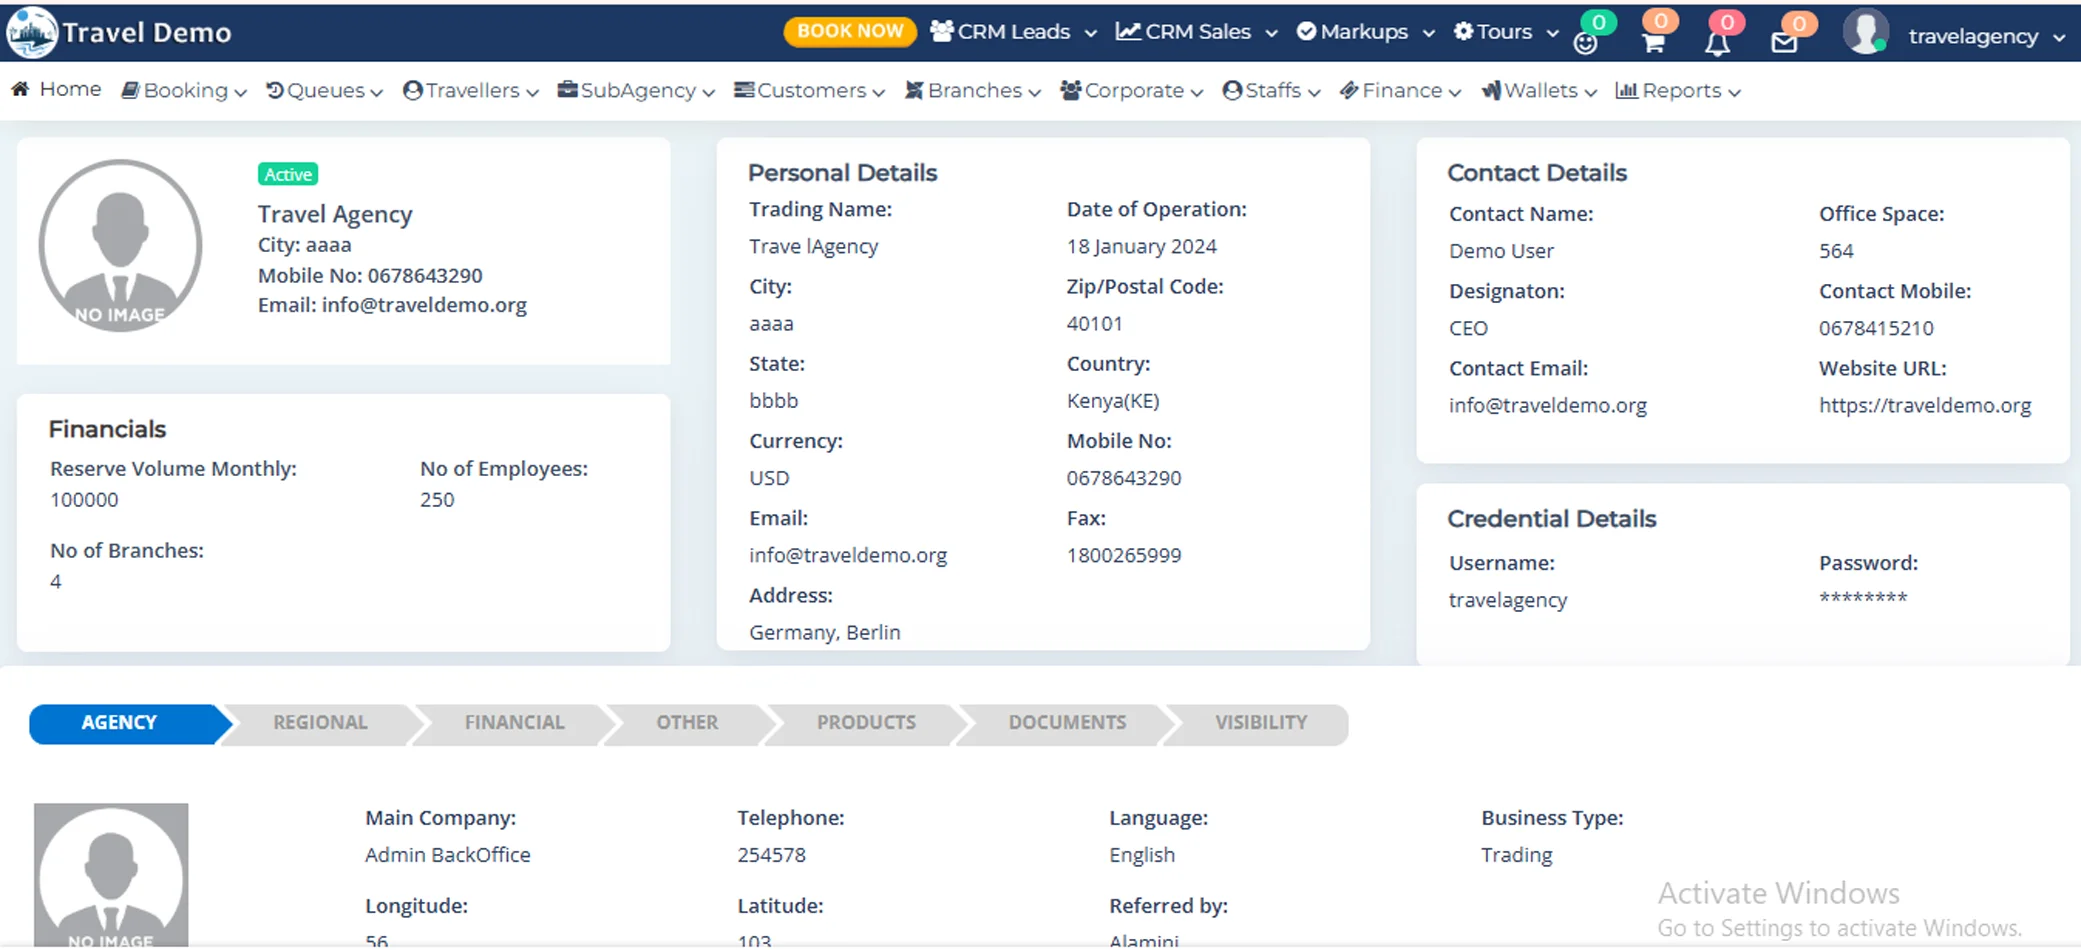
Task: Switch to the DOCUMENTS tab
Action: [1066, 722]
